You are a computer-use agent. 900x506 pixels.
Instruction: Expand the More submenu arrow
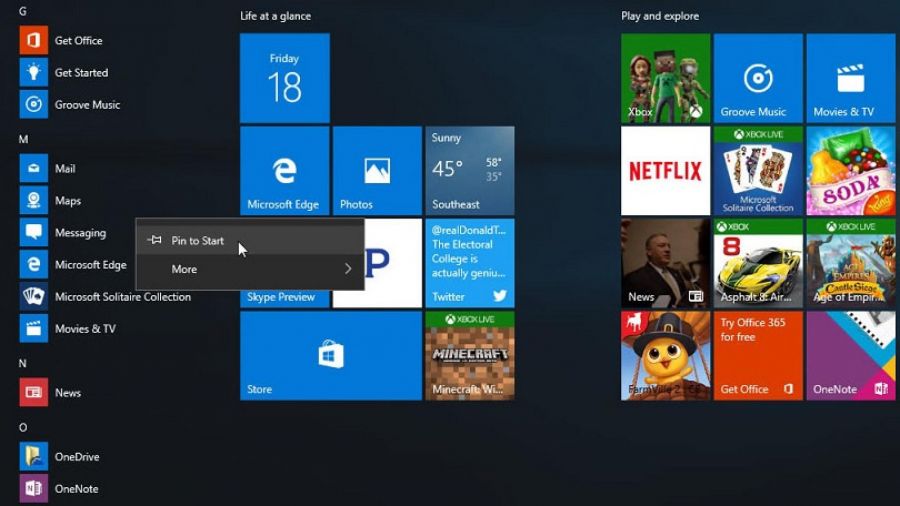[348, 268]
